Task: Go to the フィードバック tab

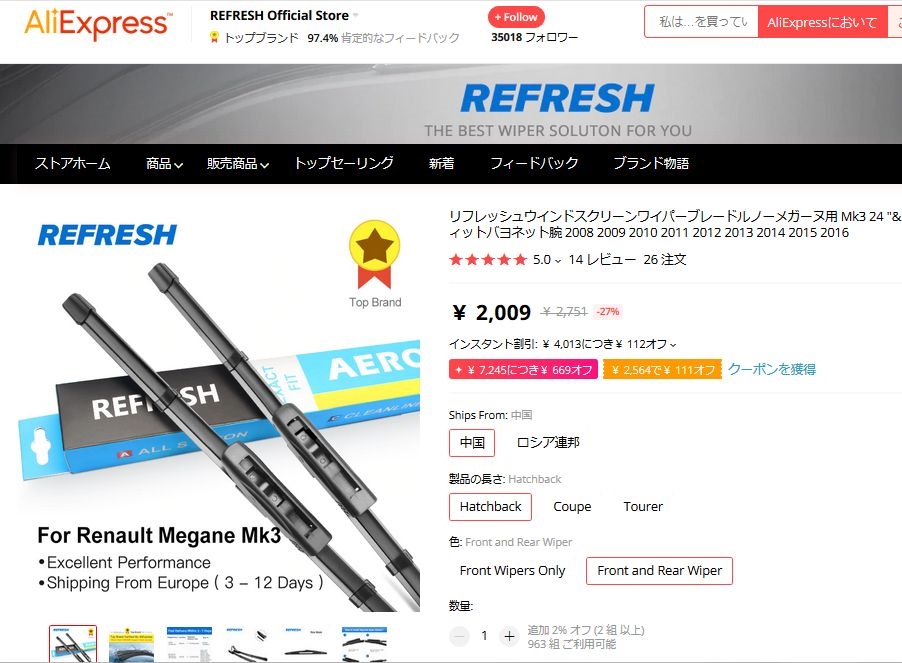Action: (534, 163)
